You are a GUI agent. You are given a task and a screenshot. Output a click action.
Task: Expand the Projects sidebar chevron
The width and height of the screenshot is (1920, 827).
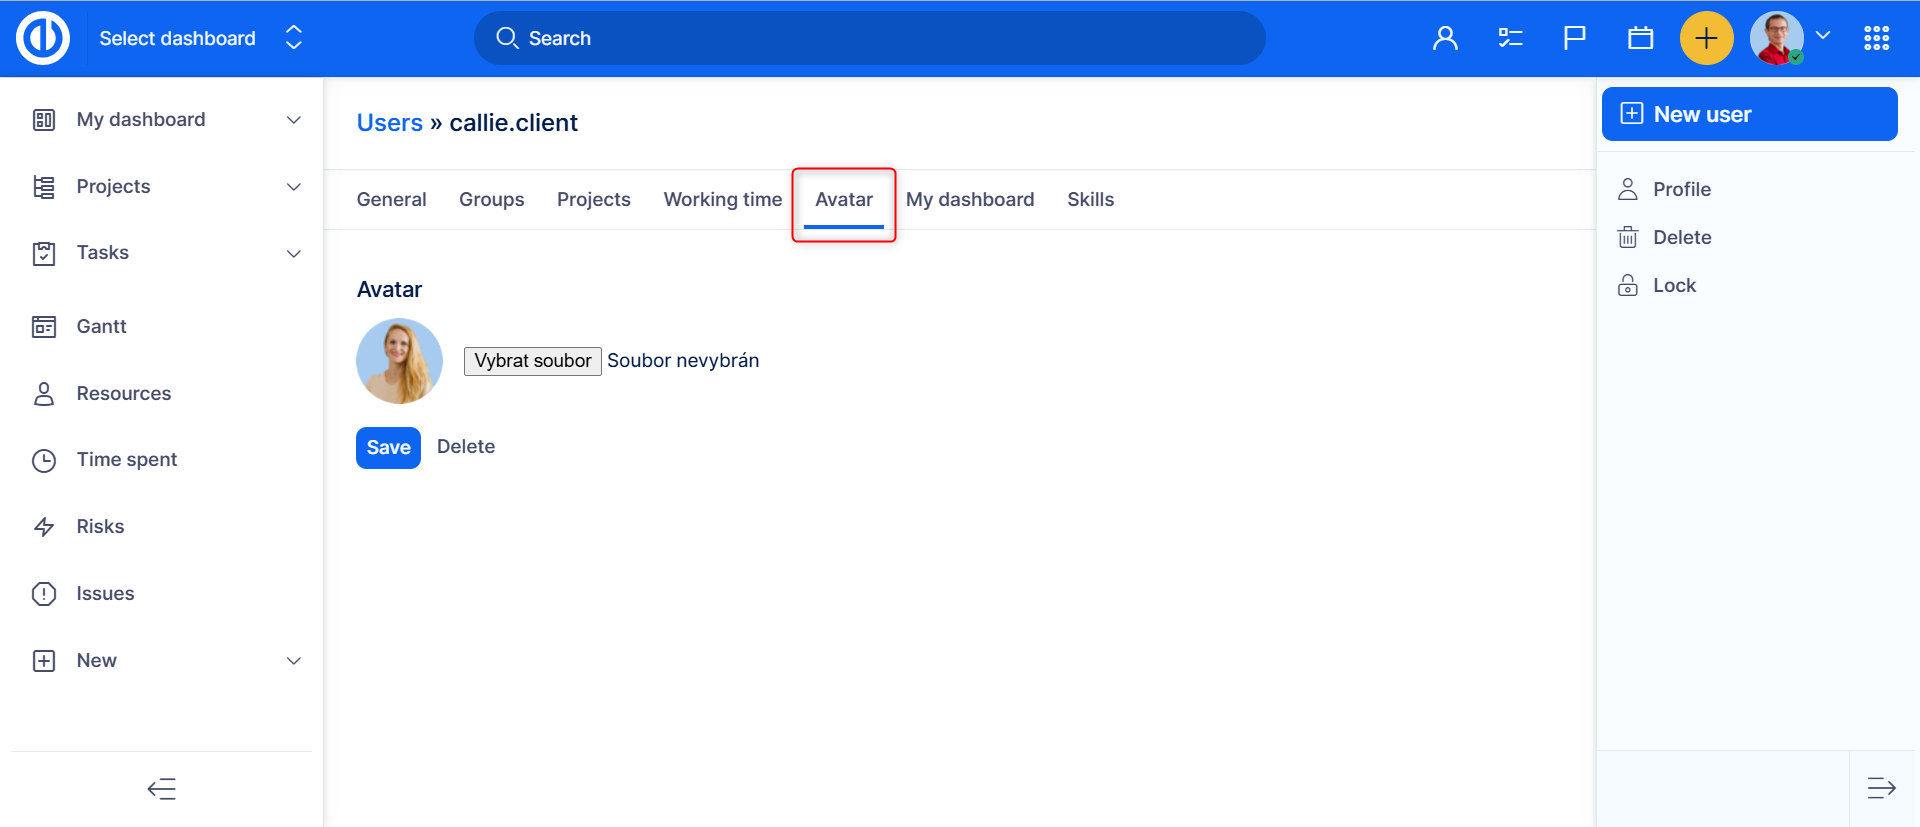pos(294,187)
